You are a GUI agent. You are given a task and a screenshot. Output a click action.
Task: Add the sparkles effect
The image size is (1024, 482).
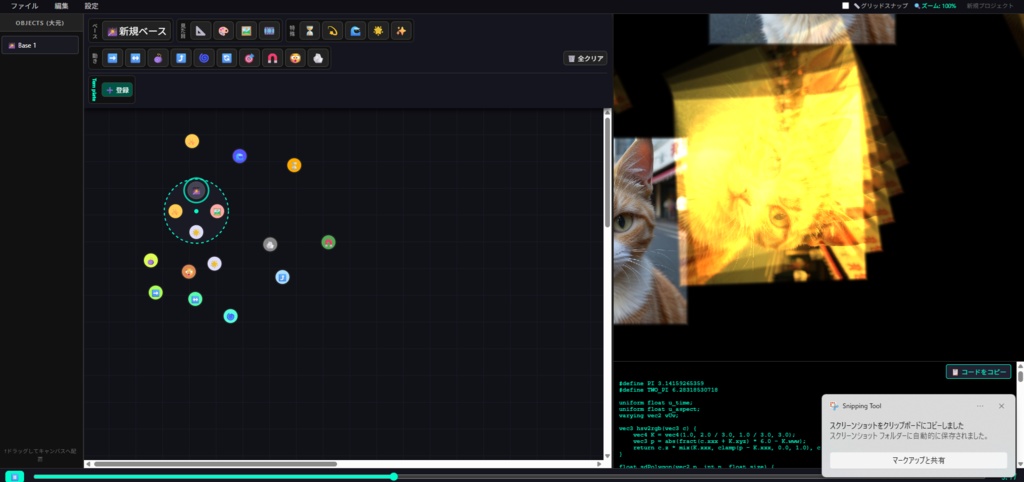[x=401, y=31]
